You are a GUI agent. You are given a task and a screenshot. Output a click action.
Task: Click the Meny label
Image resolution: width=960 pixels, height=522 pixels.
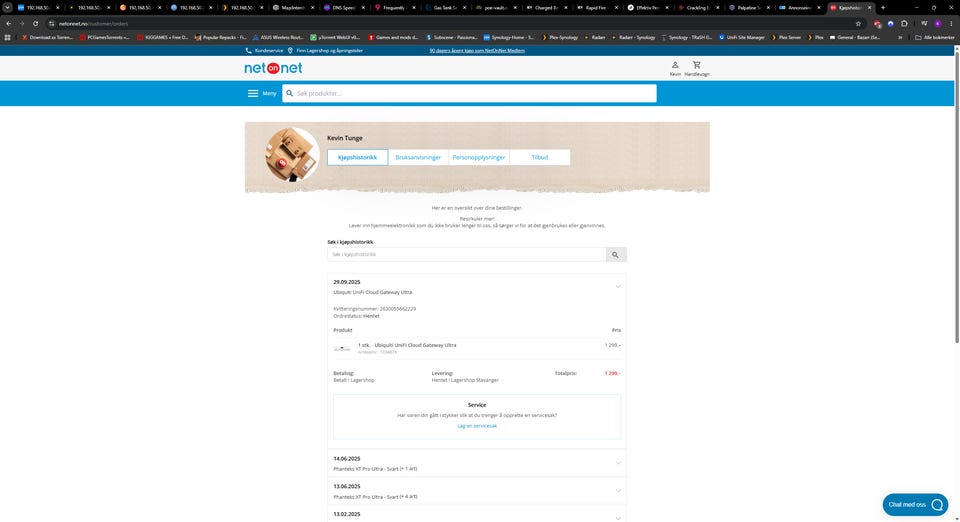pyautogui.click(x=269, y=94)
